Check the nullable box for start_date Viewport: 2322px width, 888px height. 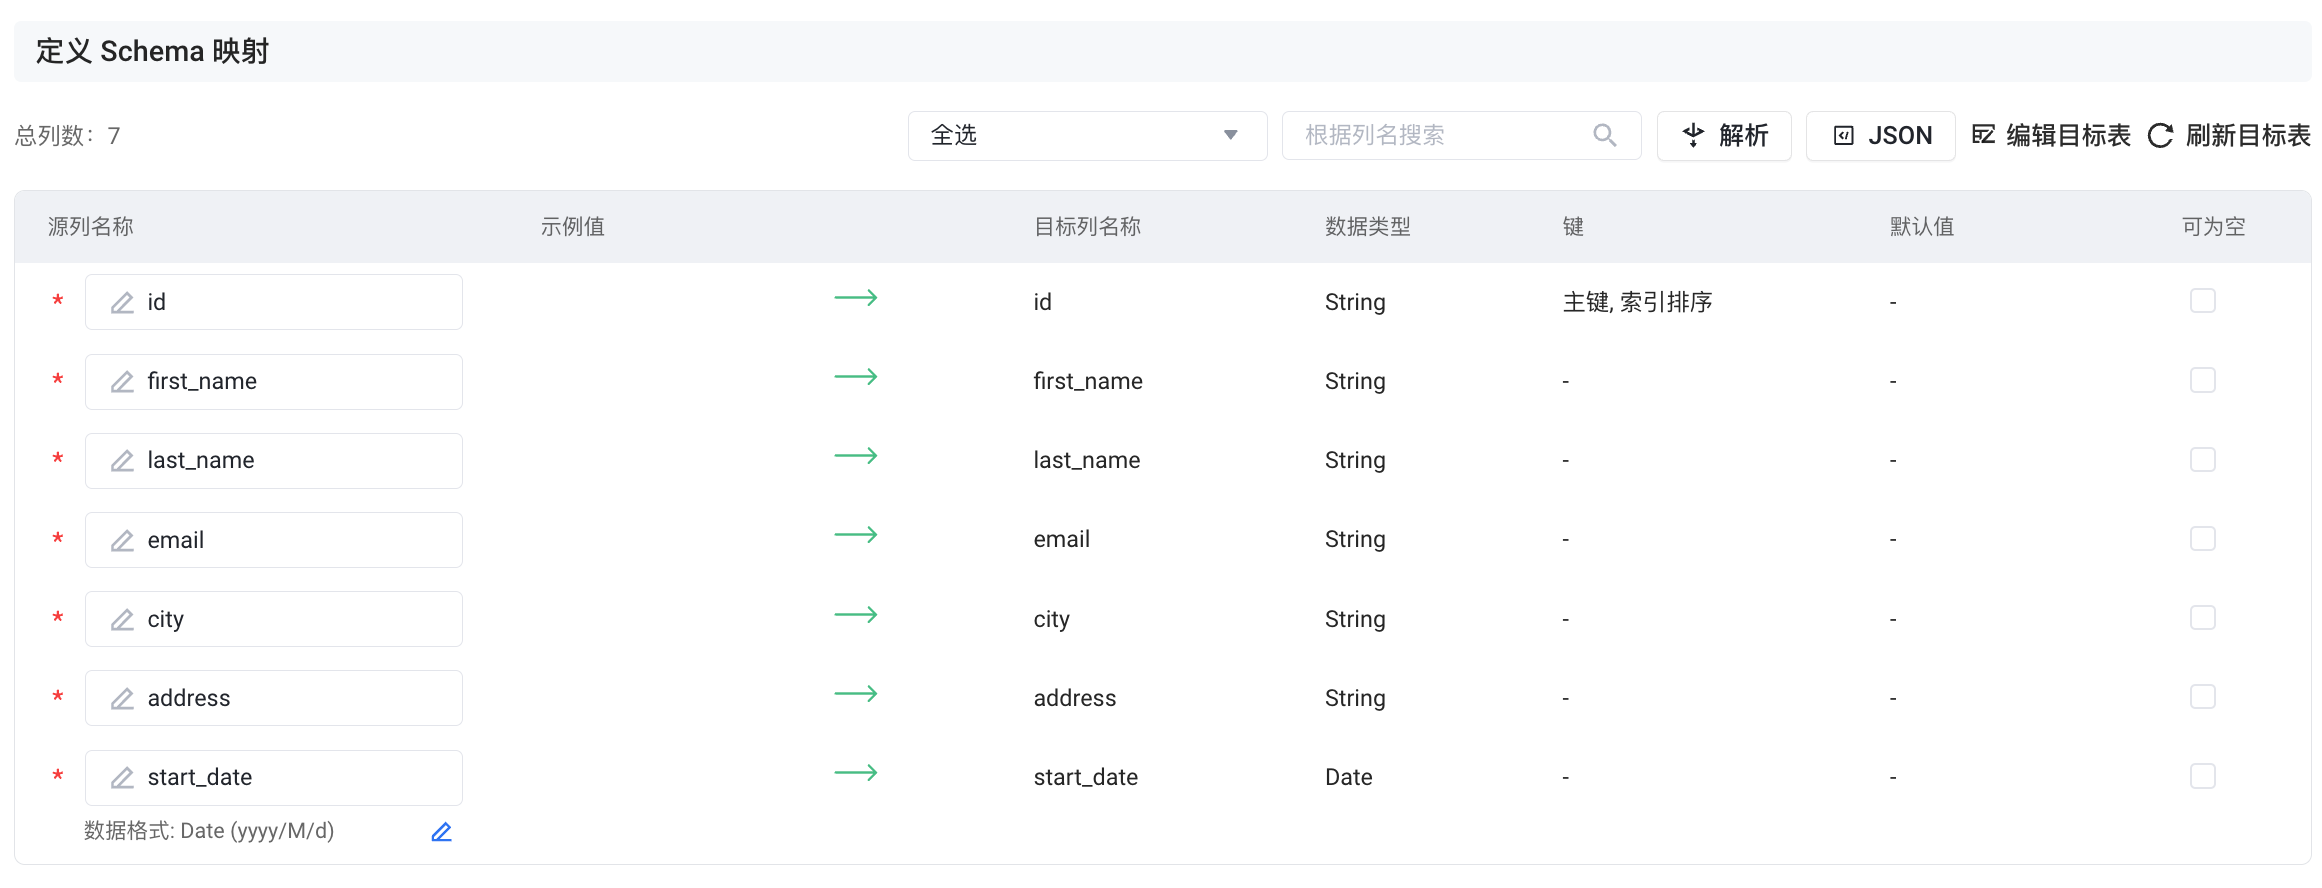pyautogui.click(x=2202, y=776)
